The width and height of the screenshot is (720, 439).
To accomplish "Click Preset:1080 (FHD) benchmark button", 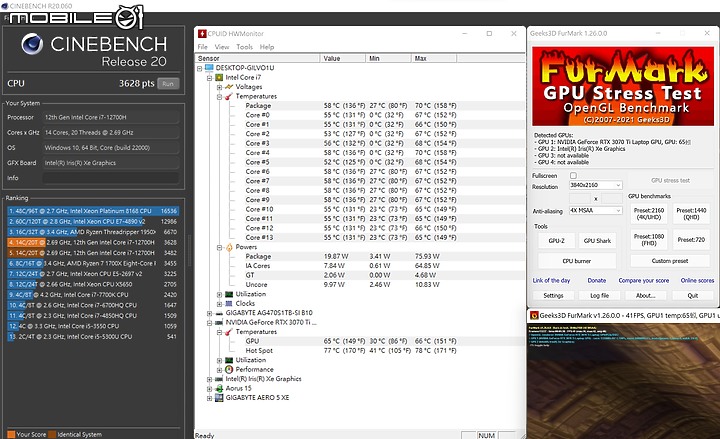I will point(649,240).
